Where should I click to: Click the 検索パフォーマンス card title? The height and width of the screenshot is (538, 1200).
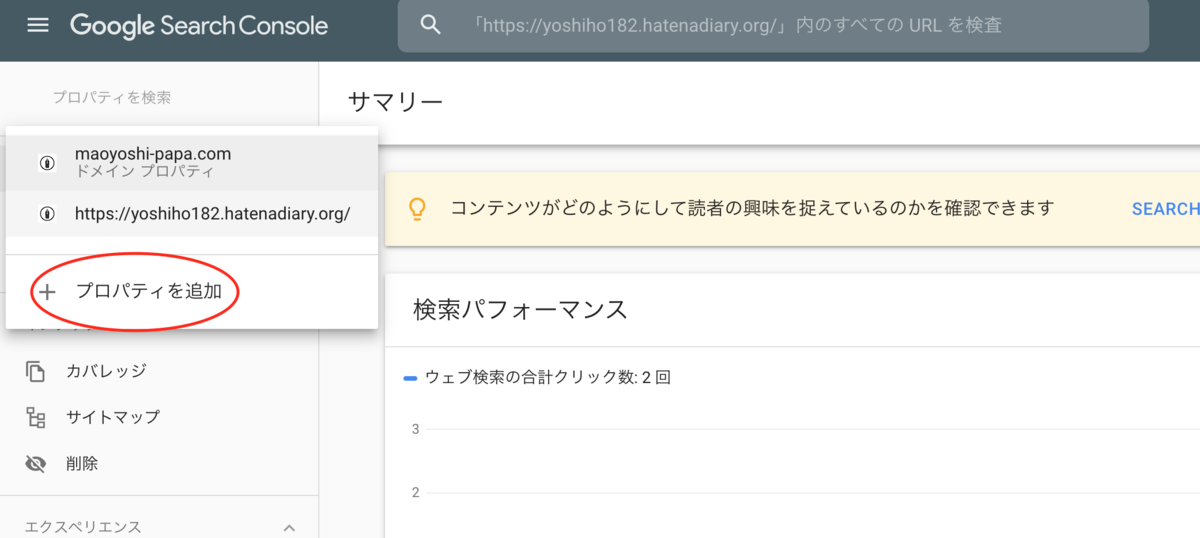click(x=520, y=309)
